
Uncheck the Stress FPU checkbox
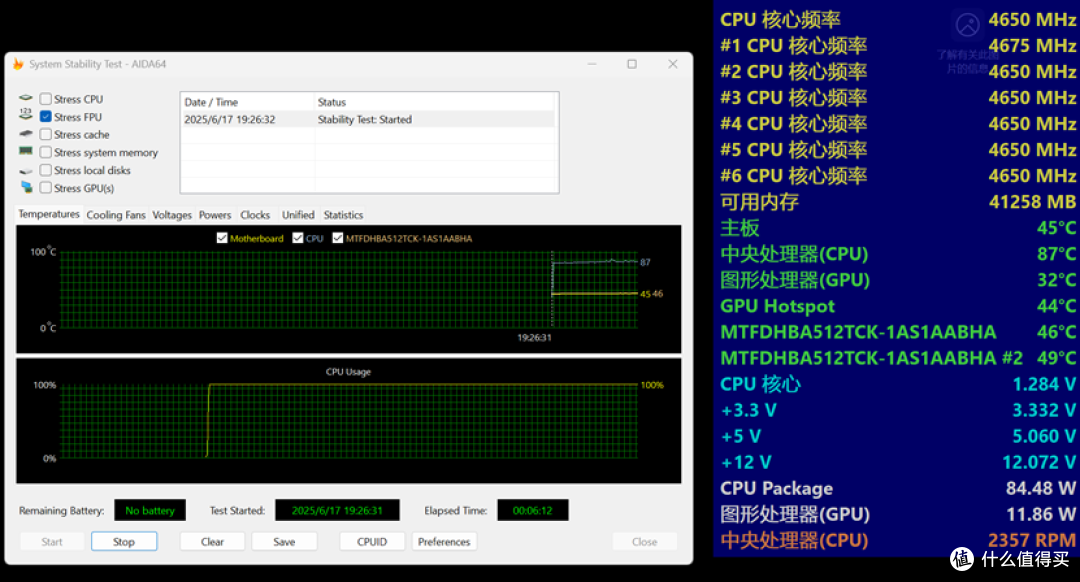tap(45, 117)
